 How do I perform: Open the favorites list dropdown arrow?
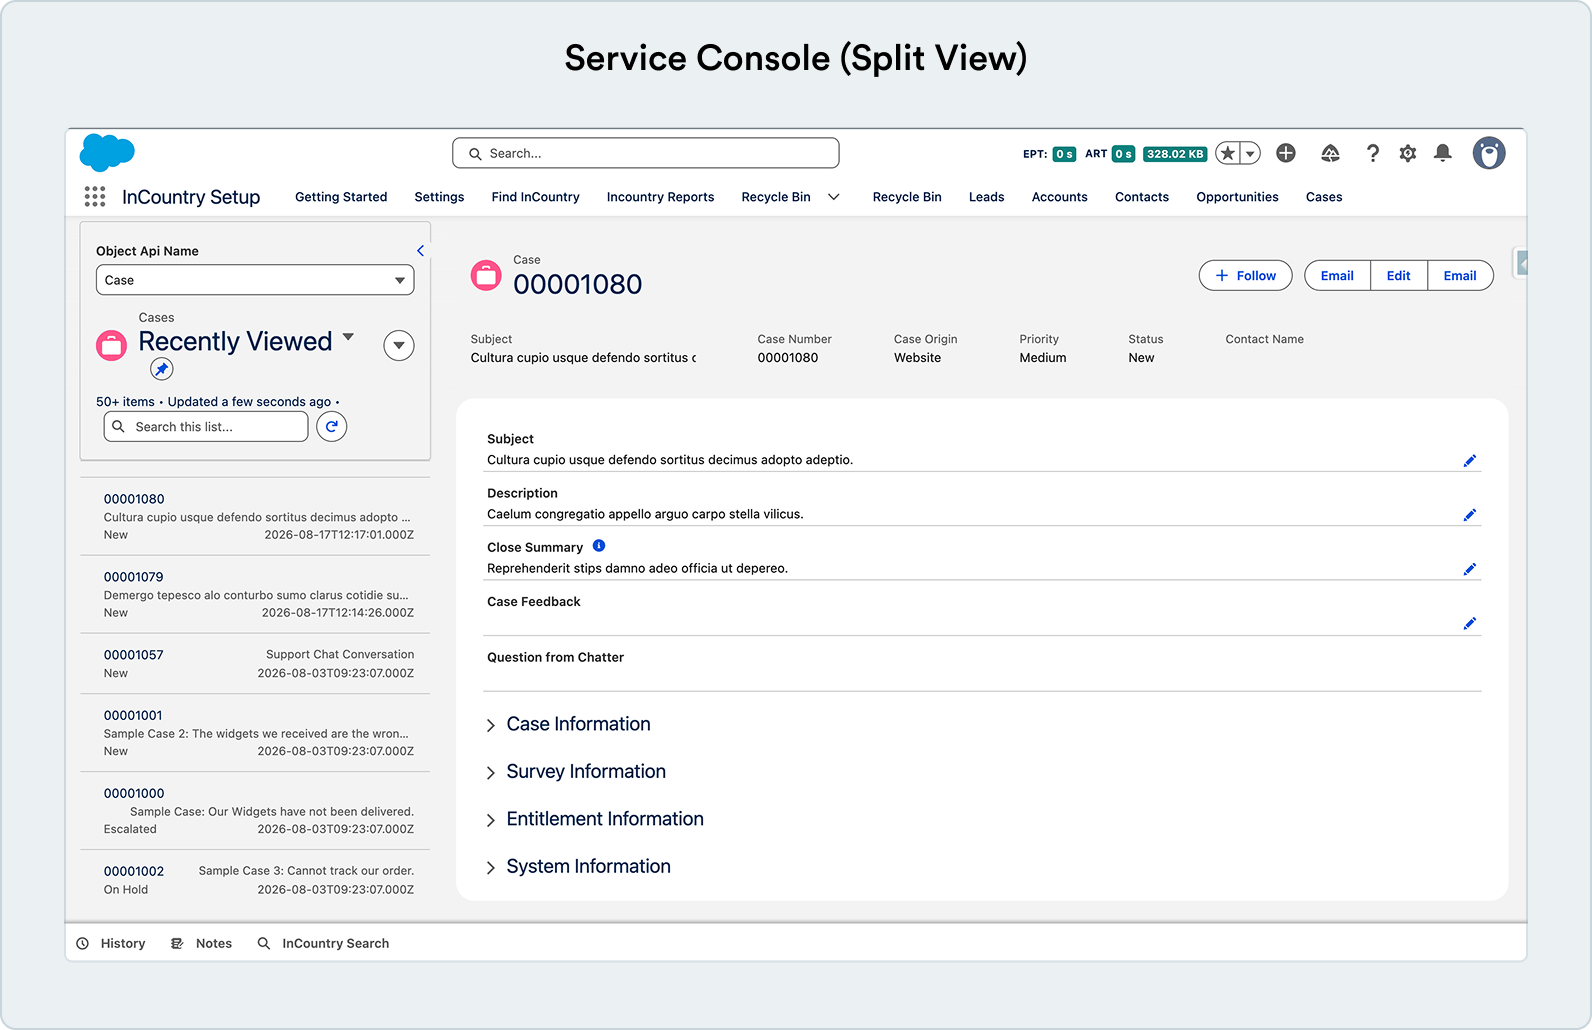pos(1250,153)
